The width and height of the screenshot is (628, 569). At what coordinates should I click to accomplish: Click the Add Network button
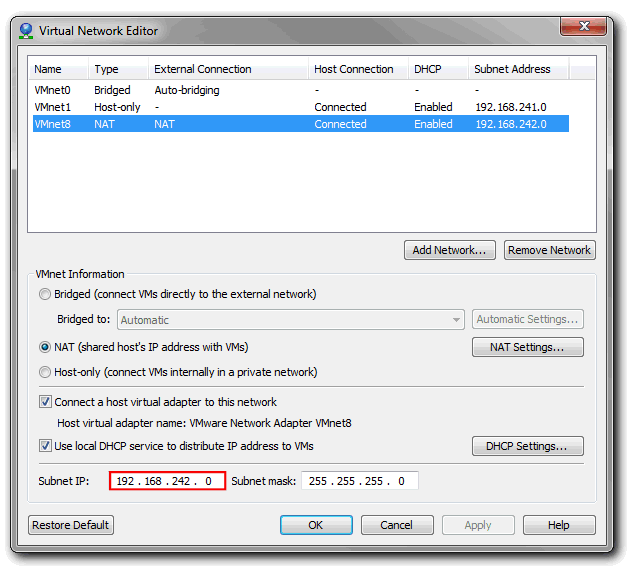click(449, 250)
